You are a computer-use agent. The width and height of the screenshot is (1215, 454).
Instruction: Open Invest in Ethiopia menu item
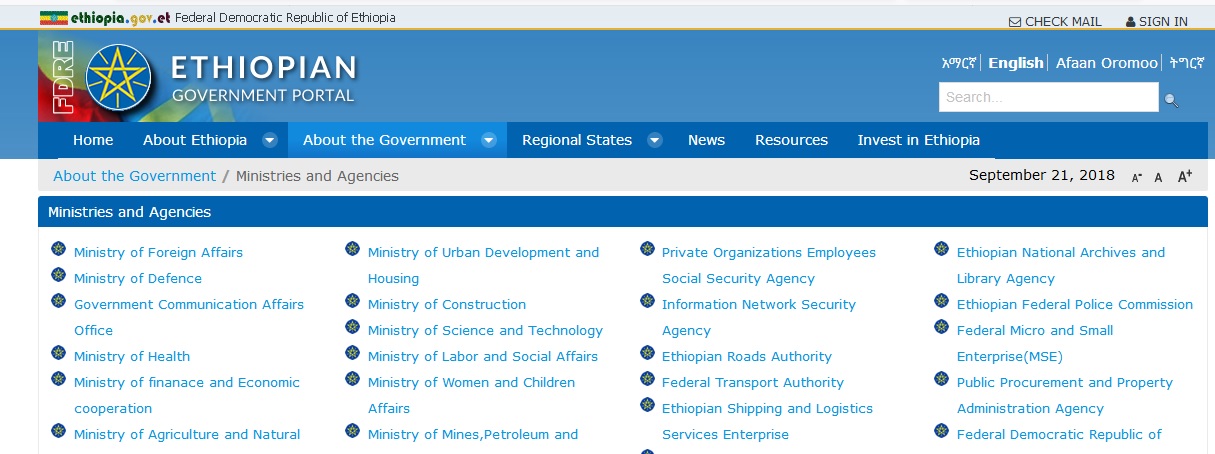(x=918, y=140)
